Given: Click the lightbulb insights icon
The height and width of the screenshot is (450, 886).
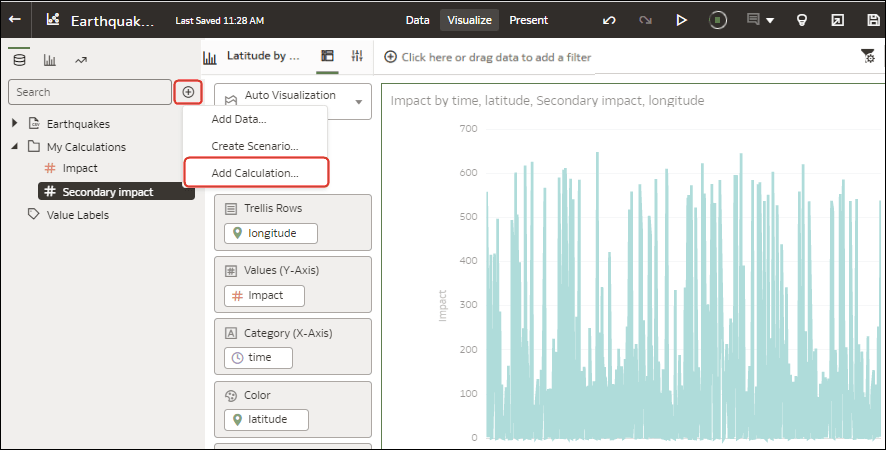Looking at the screenshot, I should tap(801, 20).
